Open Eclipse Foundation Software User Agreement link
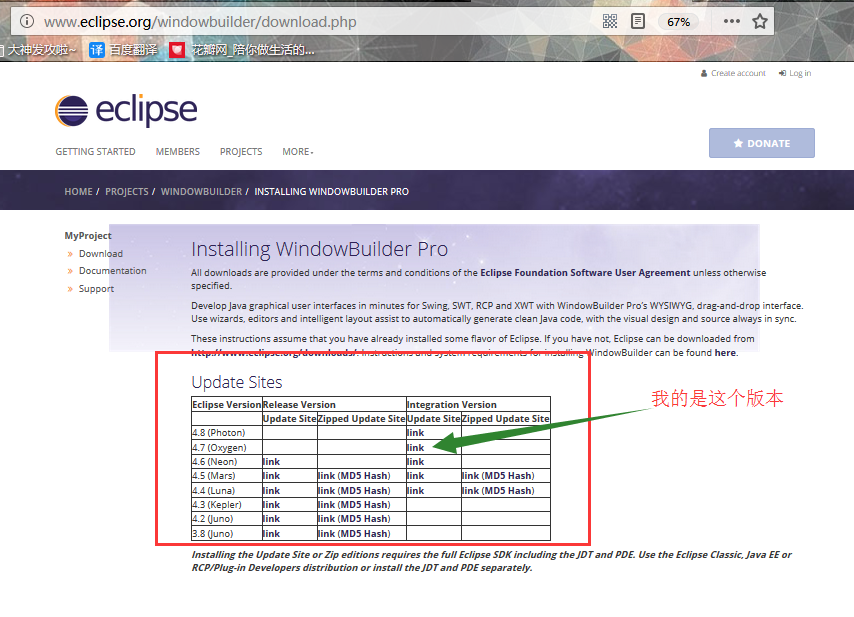The image size is (854, 617). [585, 273]
